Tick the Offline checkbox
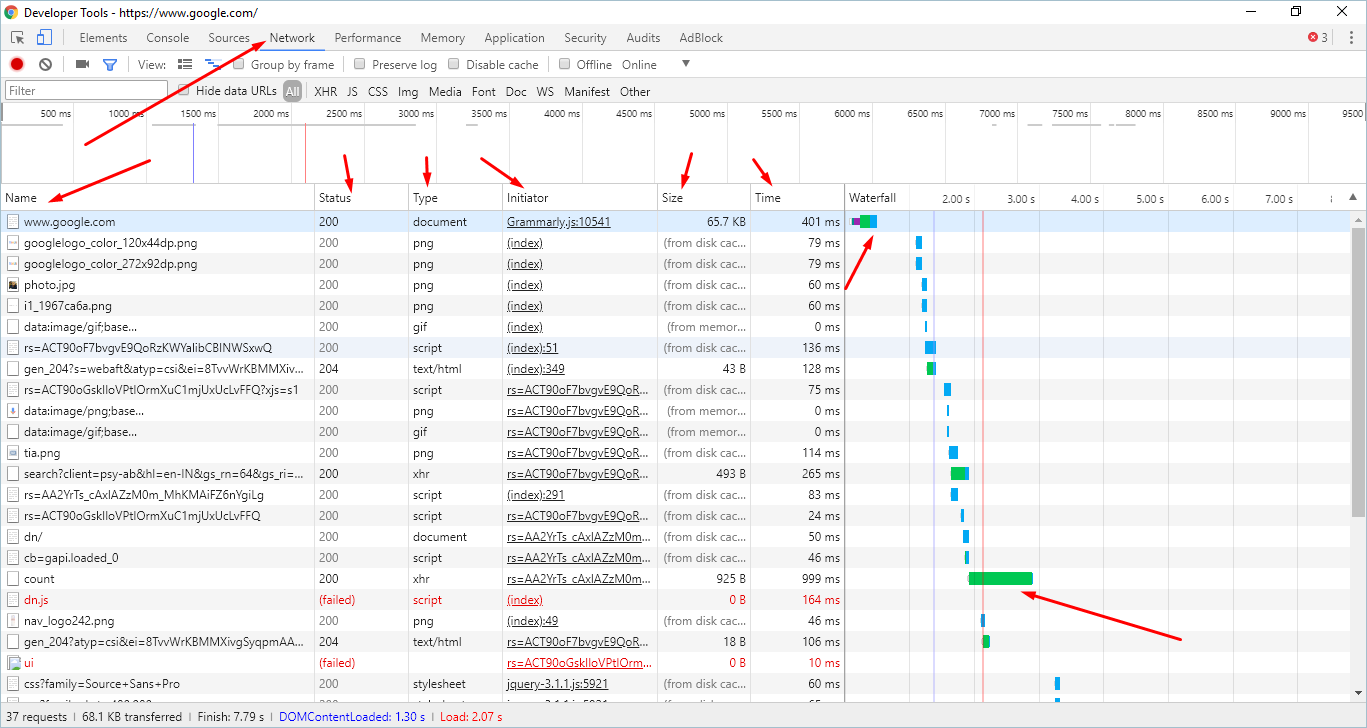 click(x=565, y=64)
